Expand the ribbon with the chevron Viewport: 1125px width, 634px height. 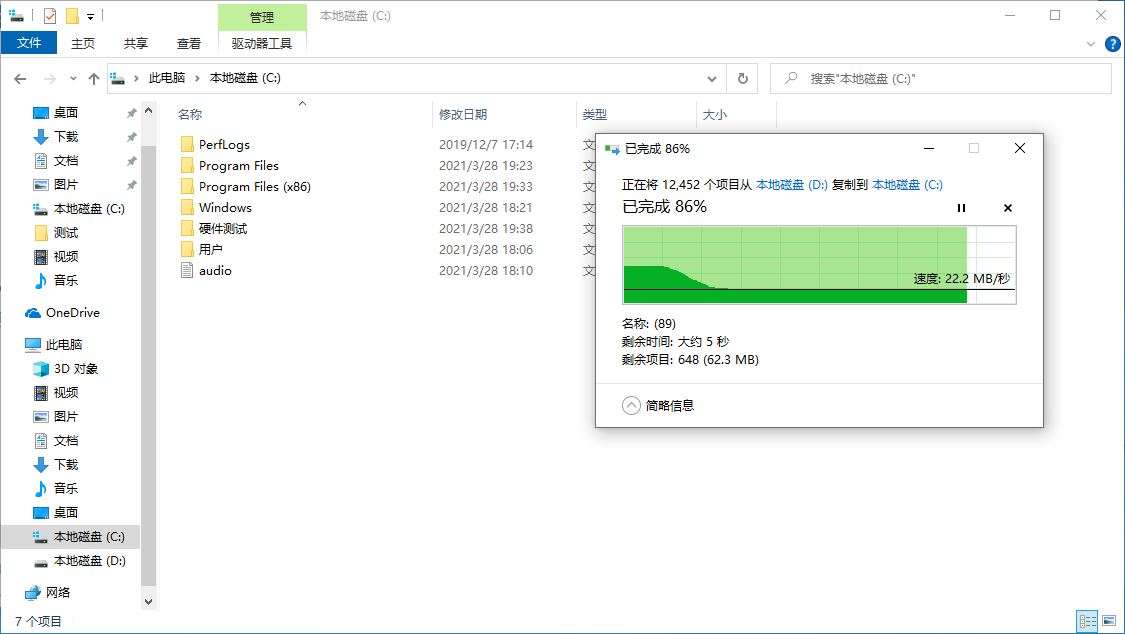point(1091,44)
